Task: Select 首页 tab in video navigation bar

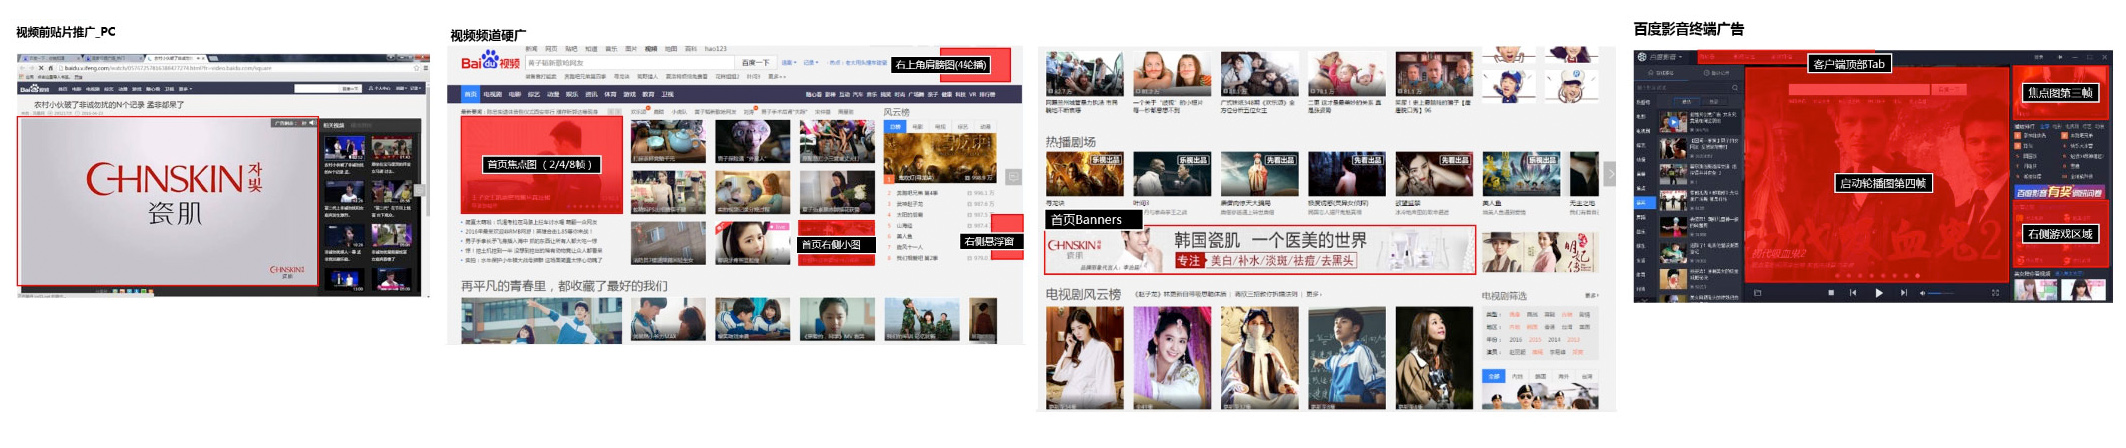Action: pos(470,95)
